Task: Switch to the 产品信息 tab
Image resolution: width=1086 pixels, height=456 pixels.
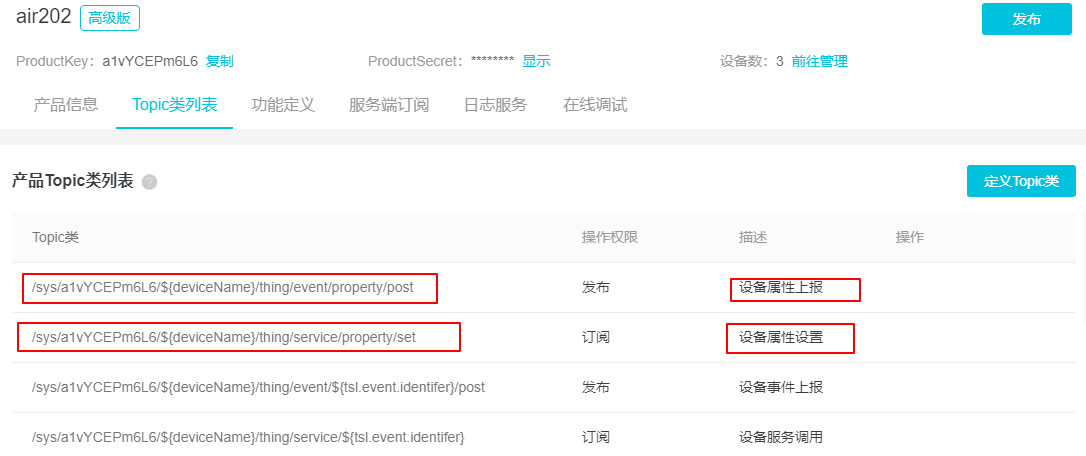Action: 66,105
